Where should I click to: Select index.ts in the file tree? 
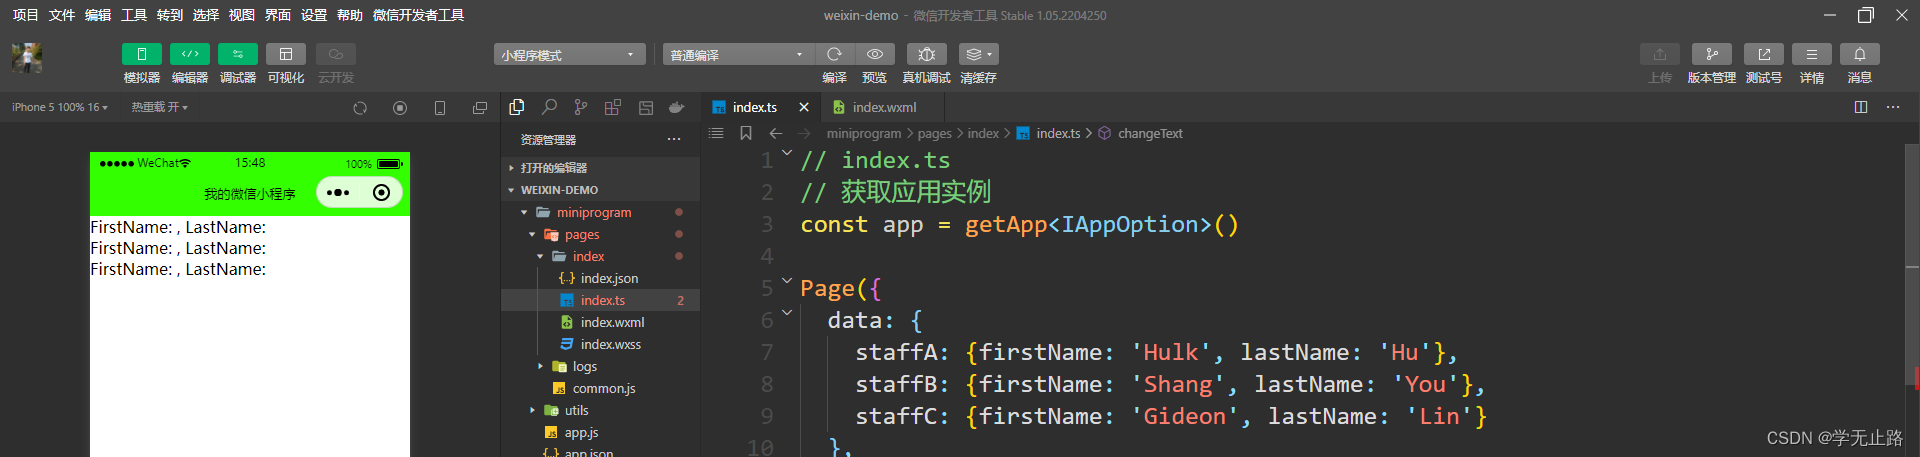click(600, 300)
